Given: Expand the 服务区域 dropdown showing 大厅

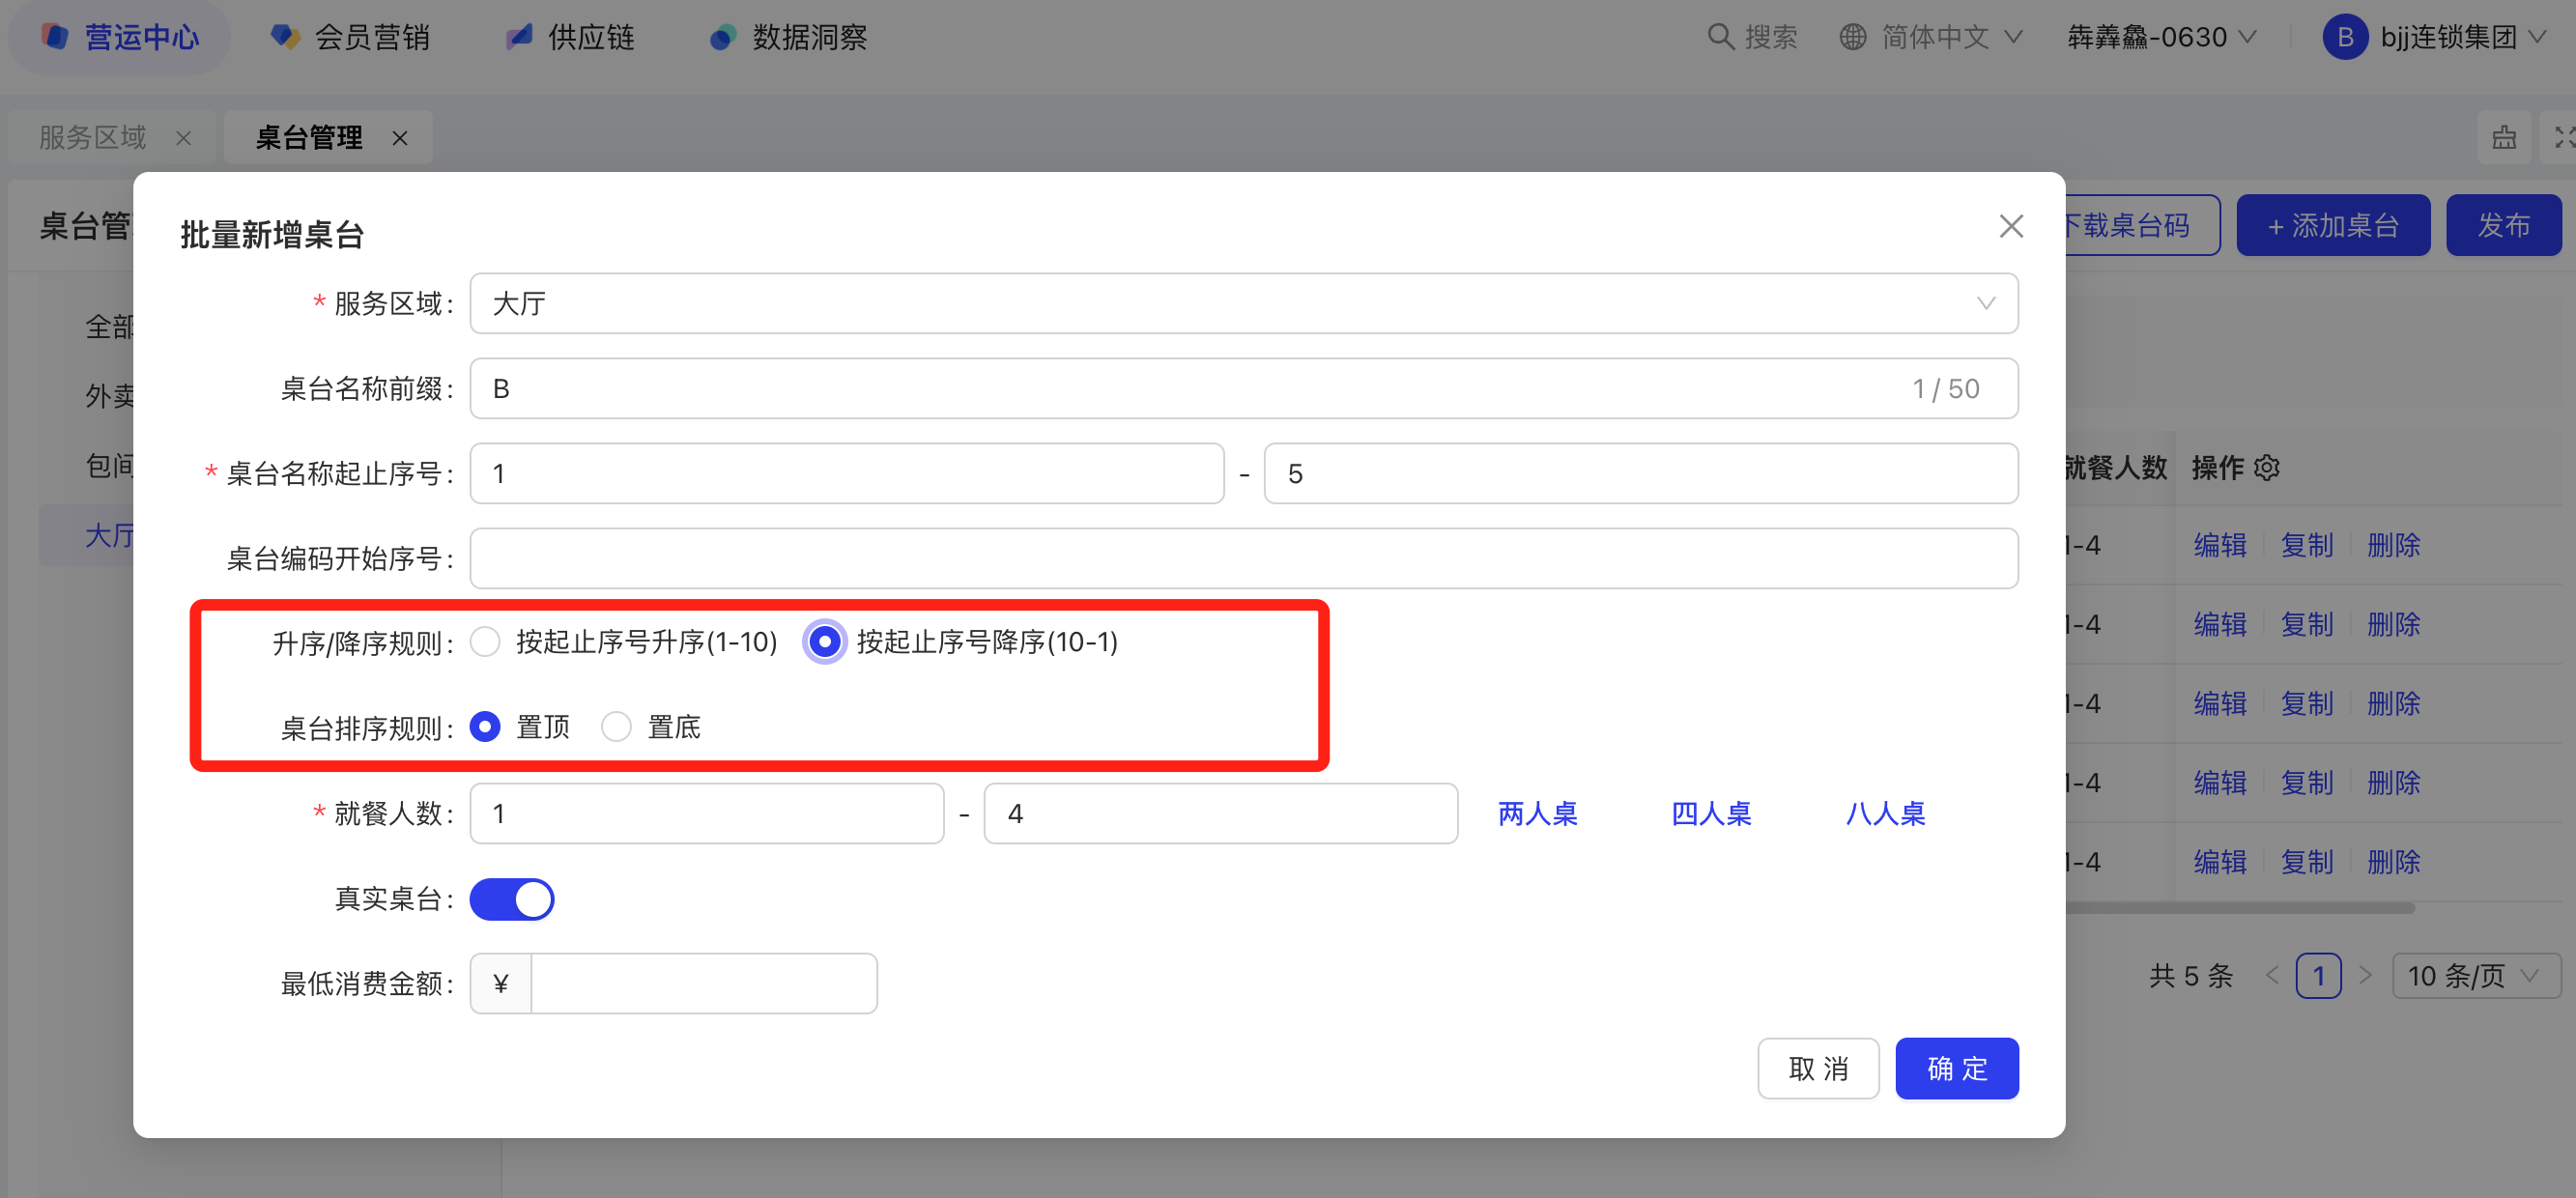Looking at the screenshot, I should click(x=1242, y=303).
